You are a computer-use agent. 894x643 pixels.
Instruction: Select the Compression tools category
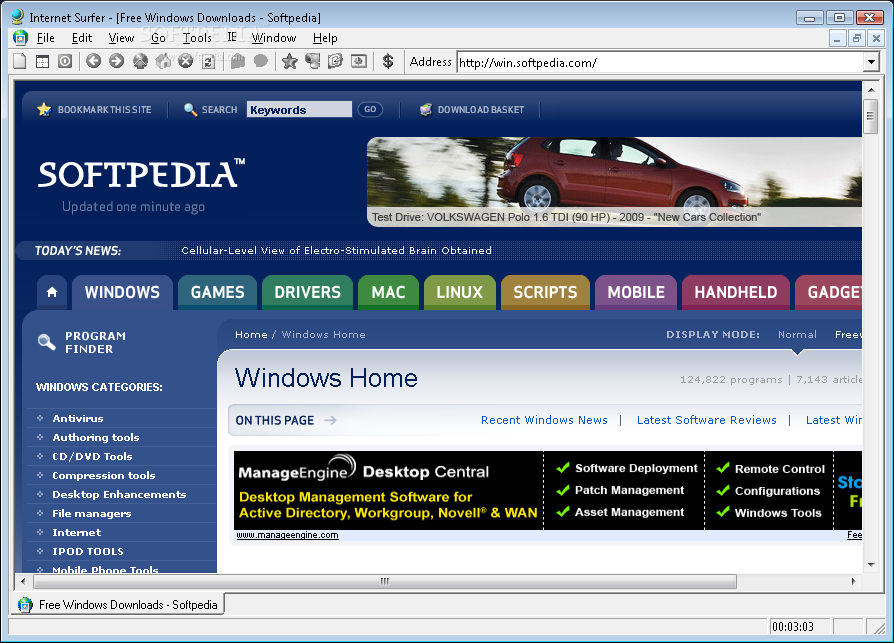(x=103, y=475)
